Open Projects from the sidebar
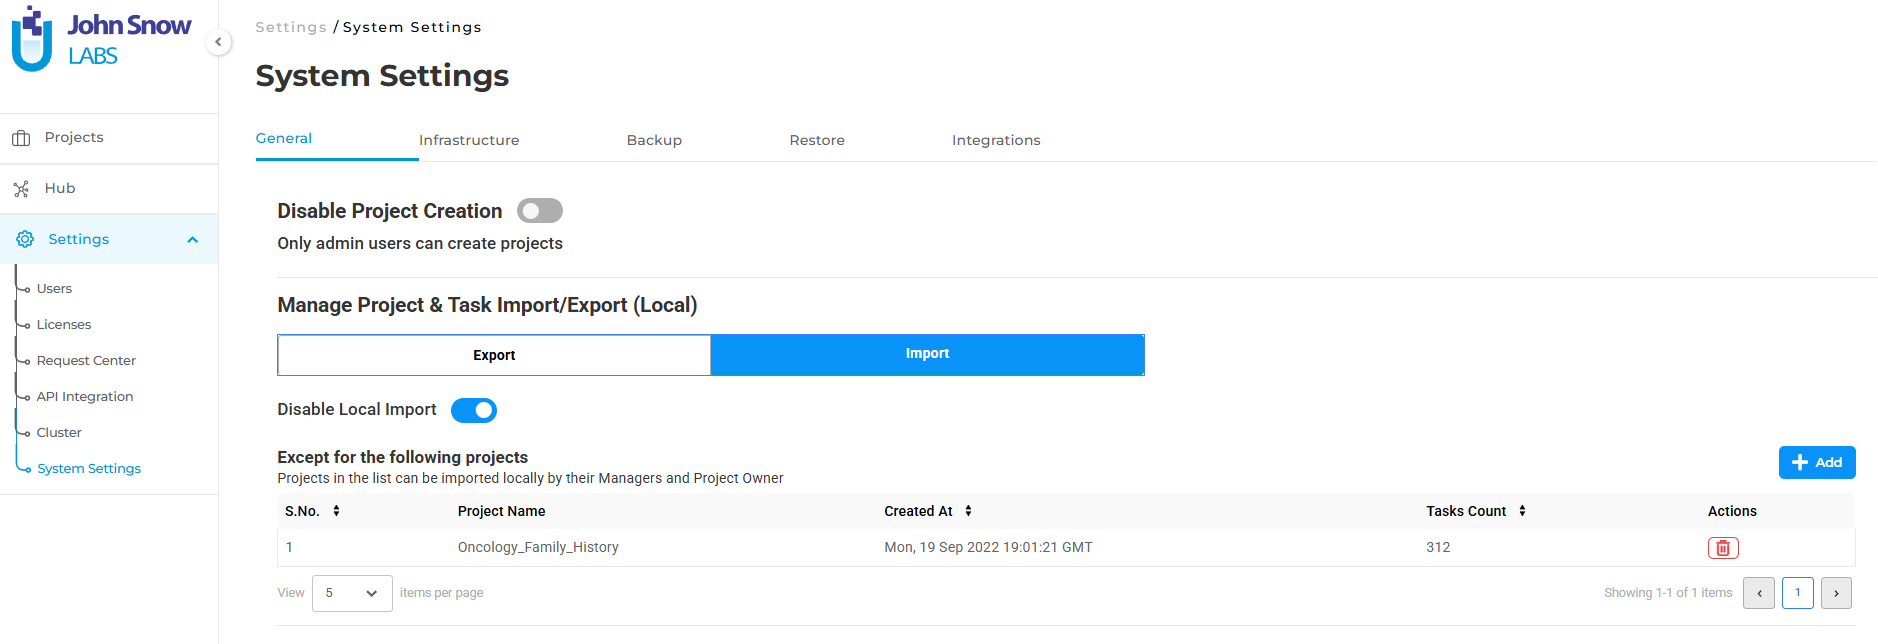This screenshot has height=644, width=1878. point(73,138)
